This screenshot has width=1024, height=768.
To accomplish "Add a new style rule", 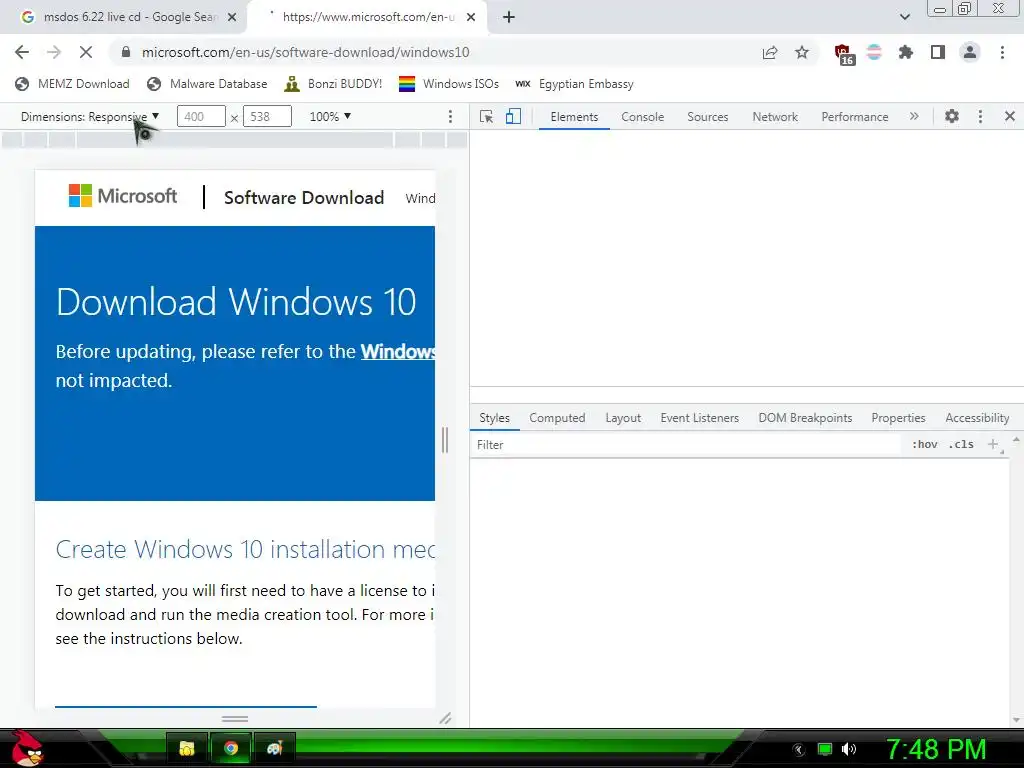I will [993, 445].
